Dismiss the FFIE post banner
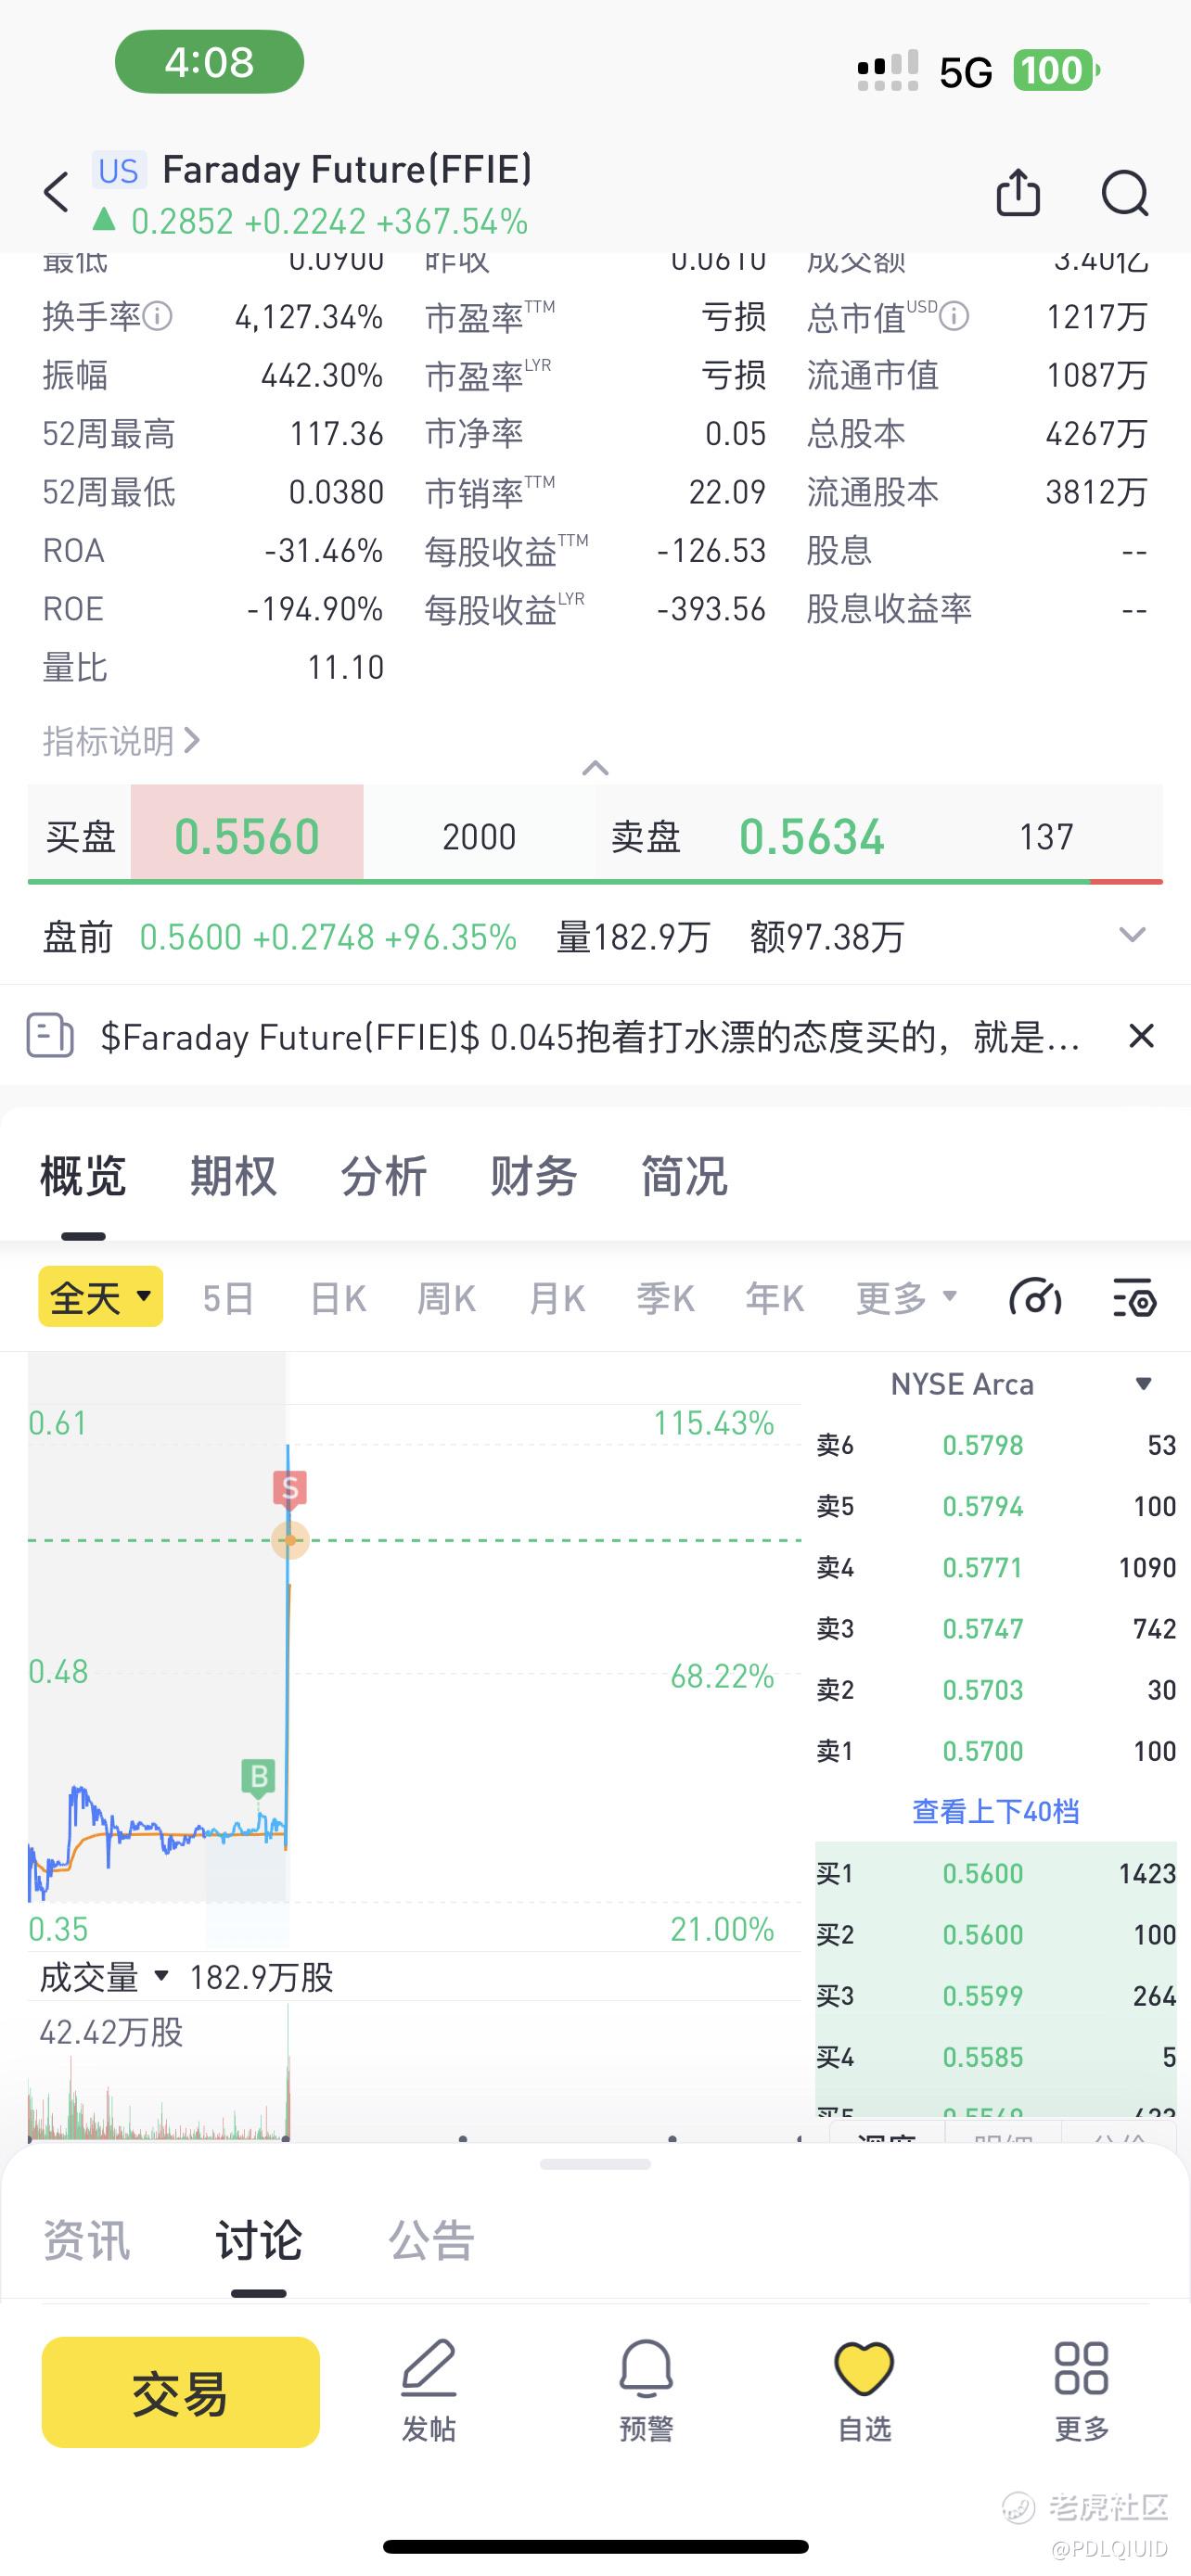This screenshot has width=1191, height=2576. (1141, 1036)
